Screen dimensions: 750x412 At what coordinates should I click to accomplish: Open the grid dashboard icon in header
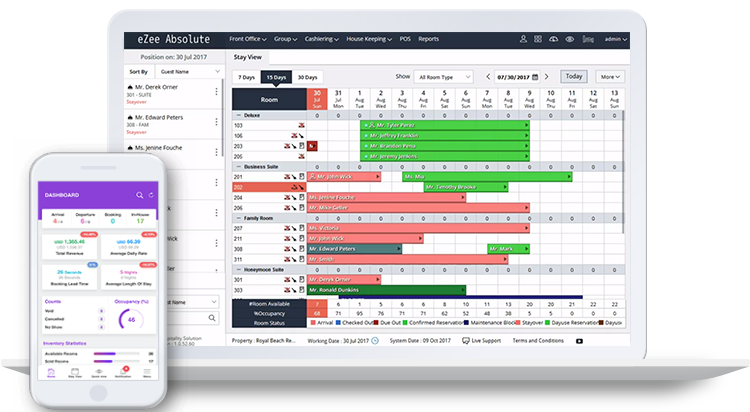pos(538,39)
